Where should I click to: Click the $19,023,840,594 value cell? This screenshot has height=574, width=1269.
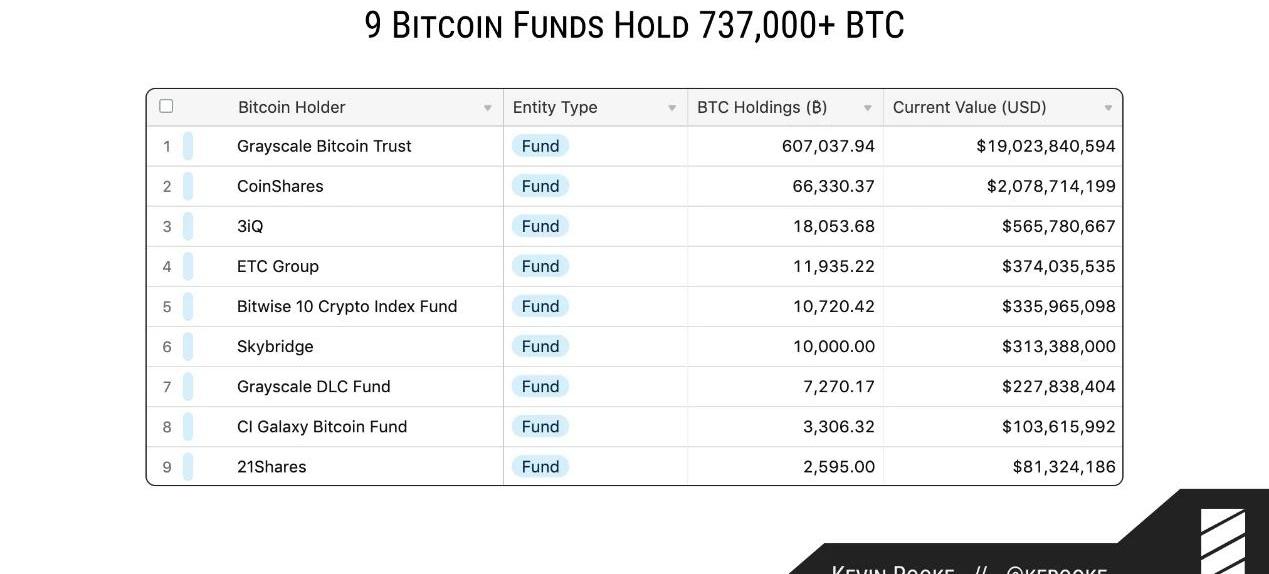[1046, 146]
